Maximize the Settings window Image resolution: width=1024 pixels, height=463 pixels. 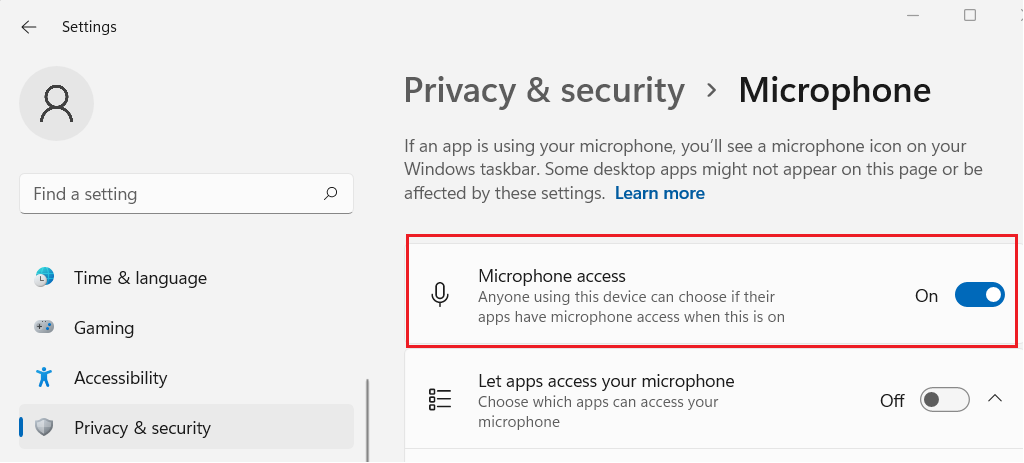coord(970,15)
